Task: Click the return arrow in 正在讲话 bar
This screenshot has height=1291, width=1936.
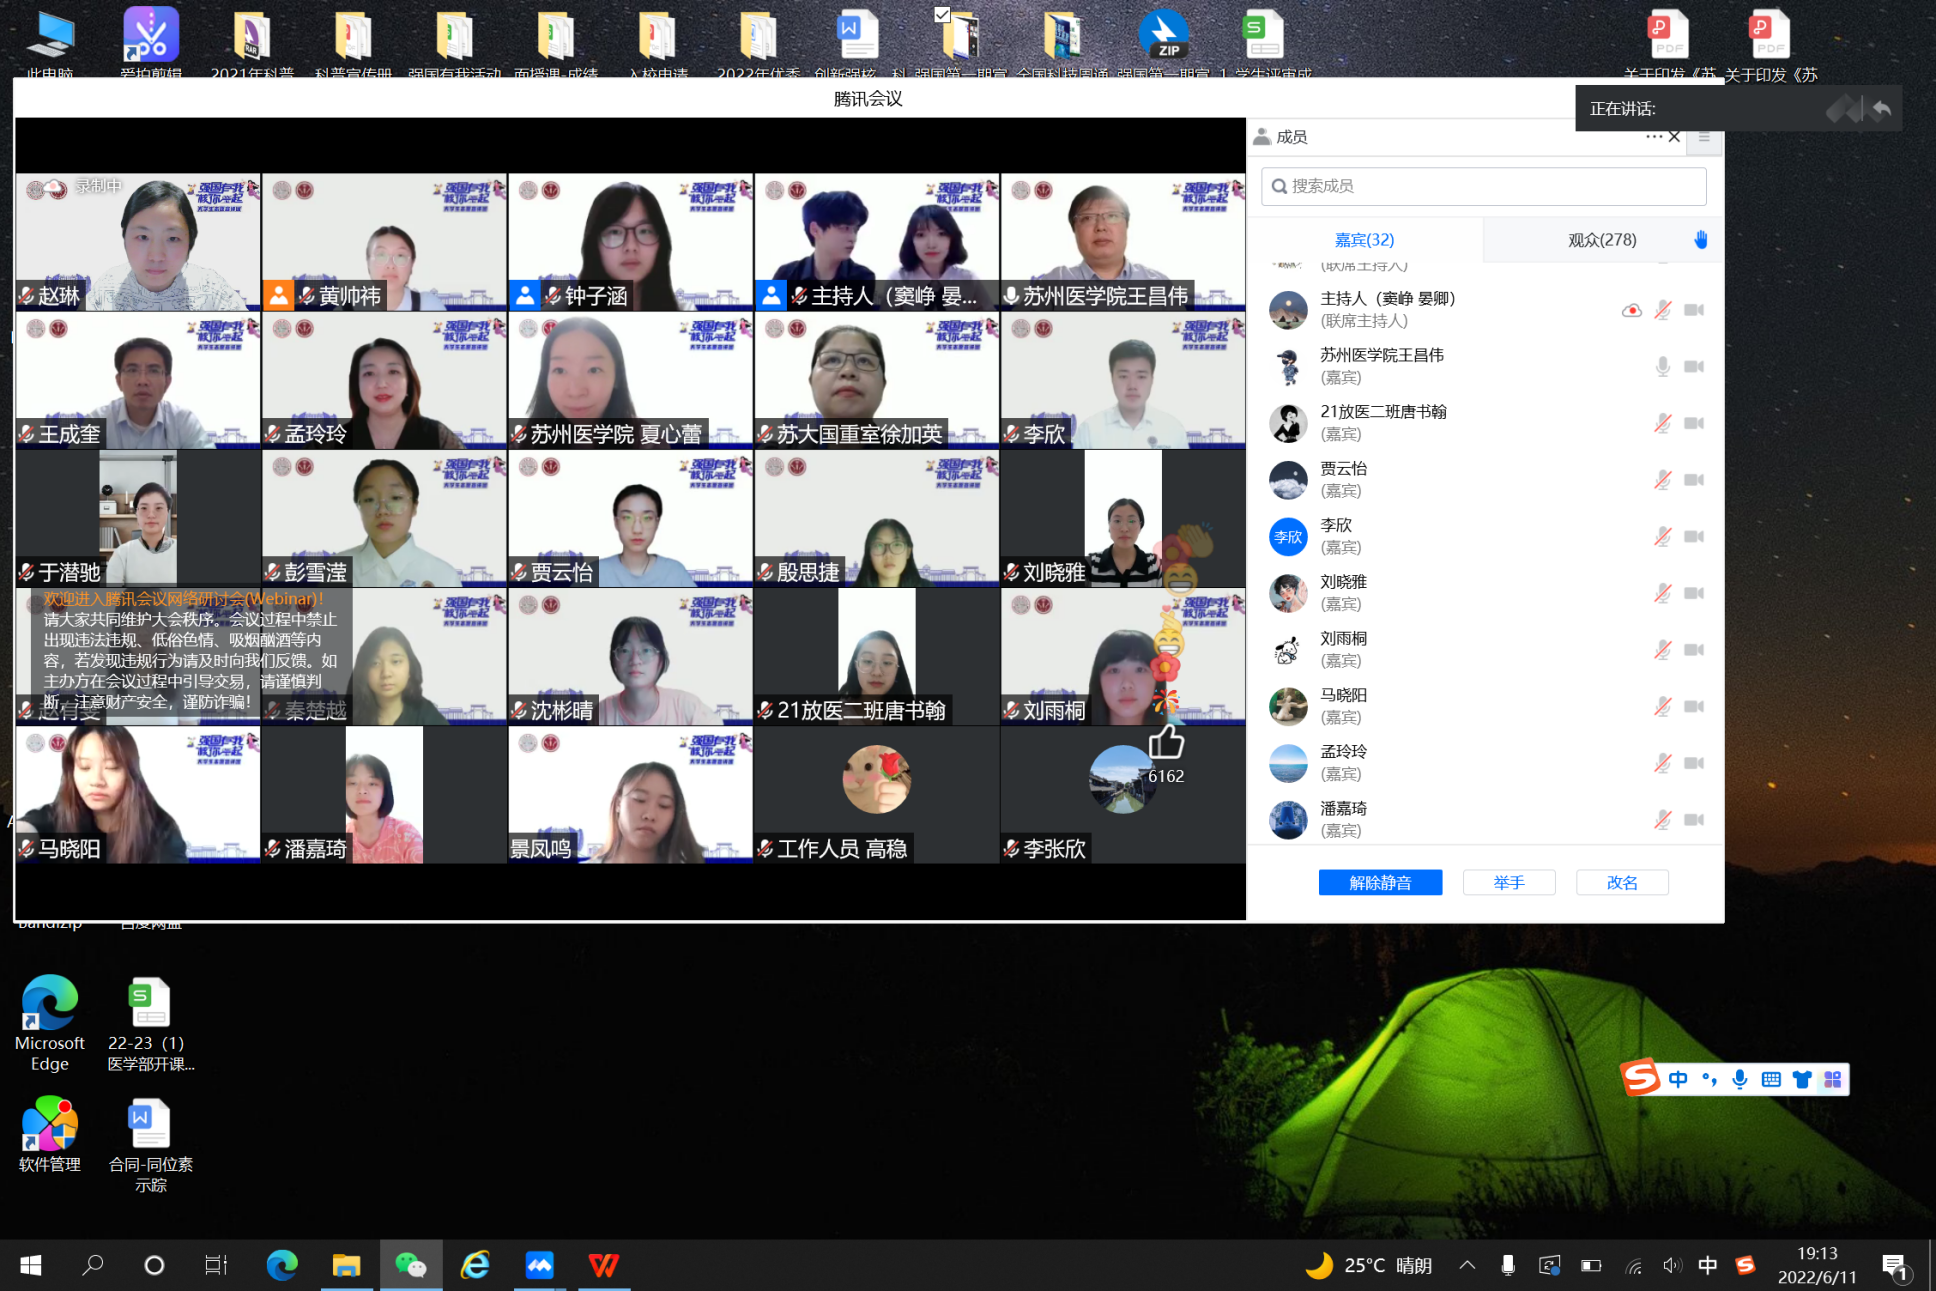Action: 1881,109
